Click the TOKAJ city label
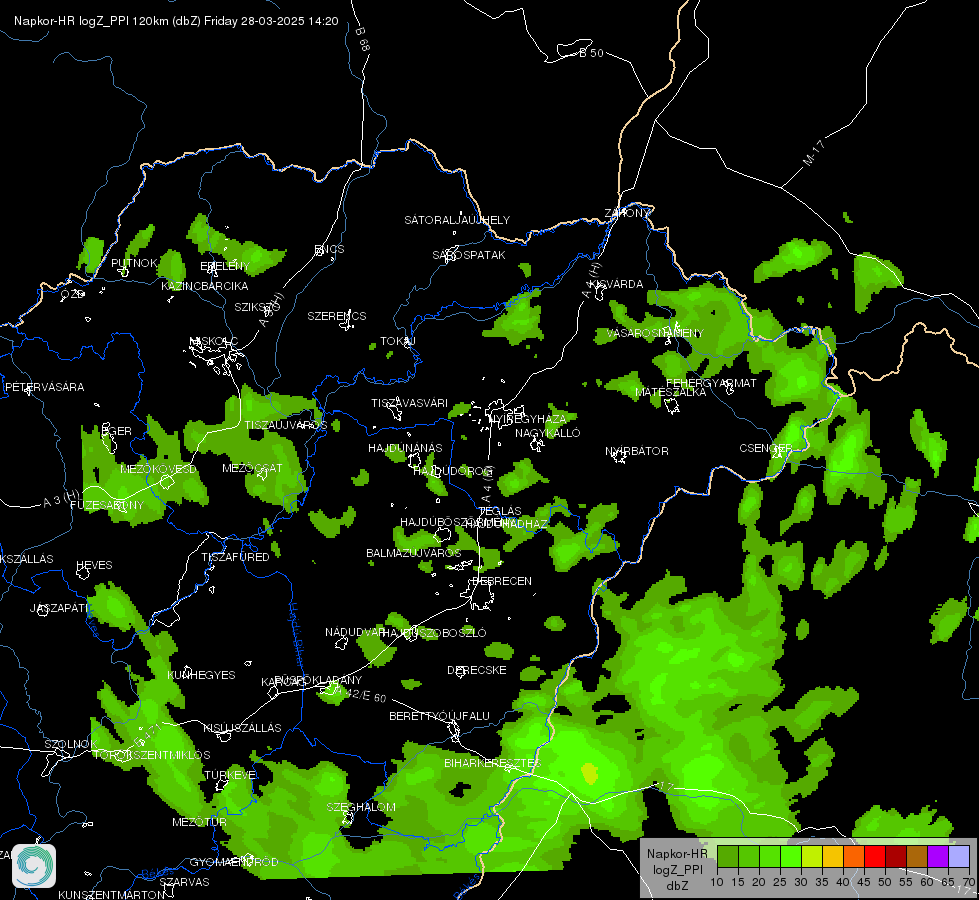Viewport: 979px width, 900px height. click(398, 341)
